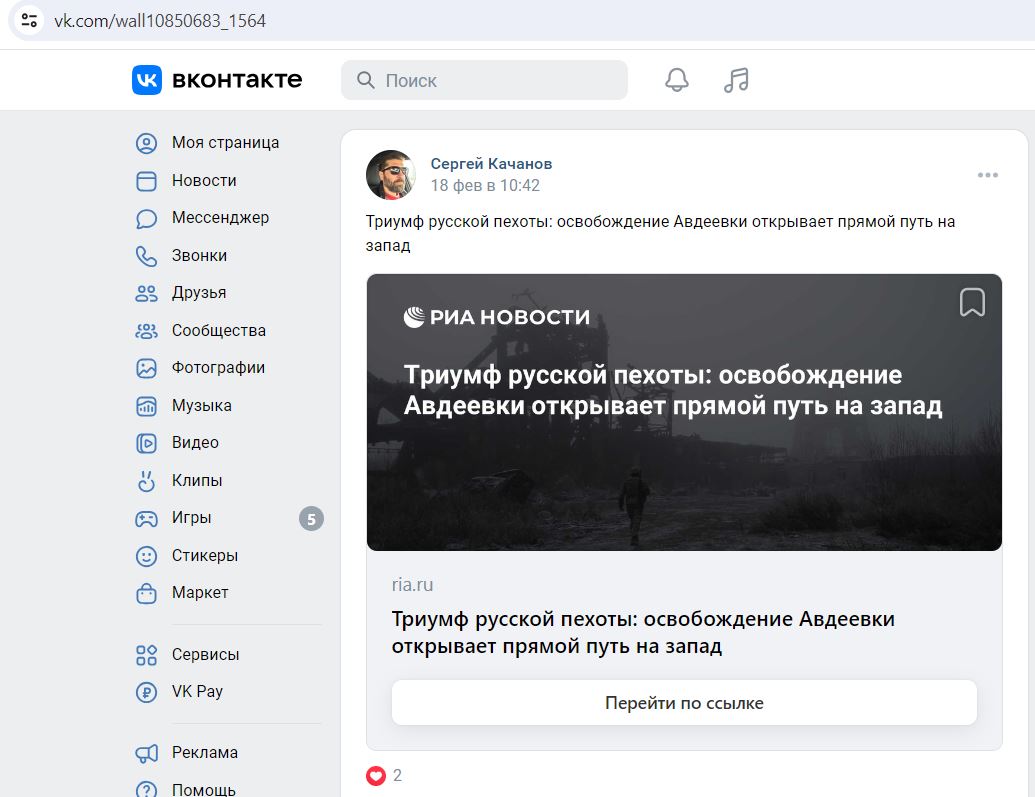Open Фотографии in sidebar
This screenshot has height=797, width=1035.
coord(218,367)
